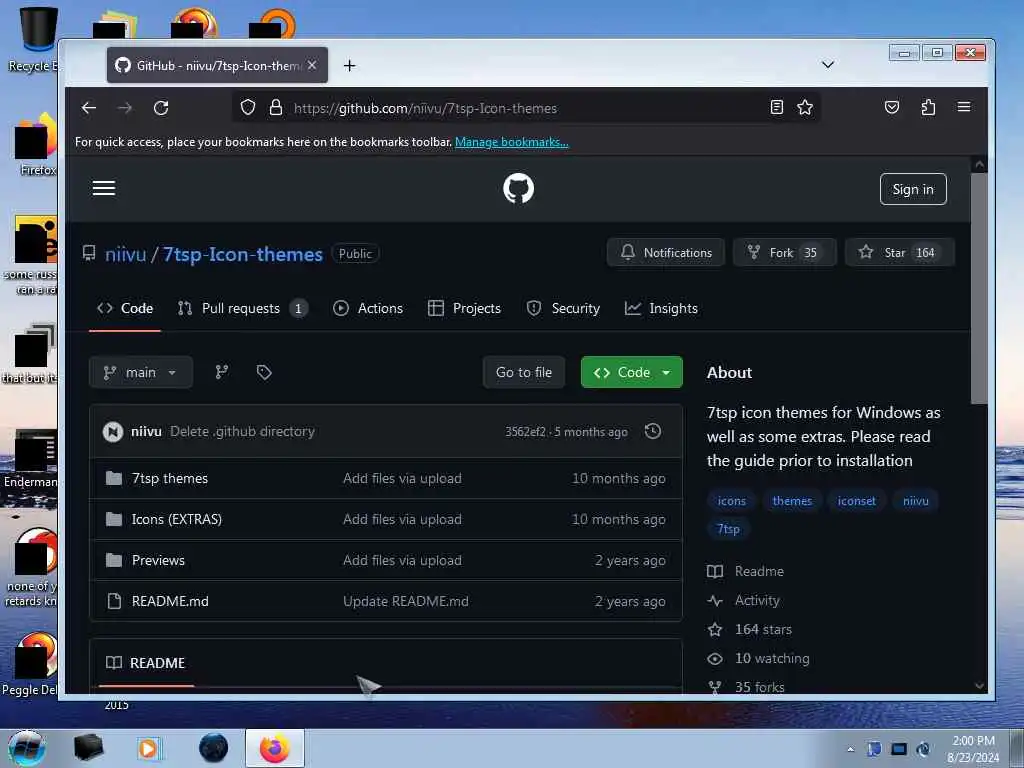Open commit history clock icon
Image resolution: width=1024 pixels, height=768 pixels.
tap(652, 431)
